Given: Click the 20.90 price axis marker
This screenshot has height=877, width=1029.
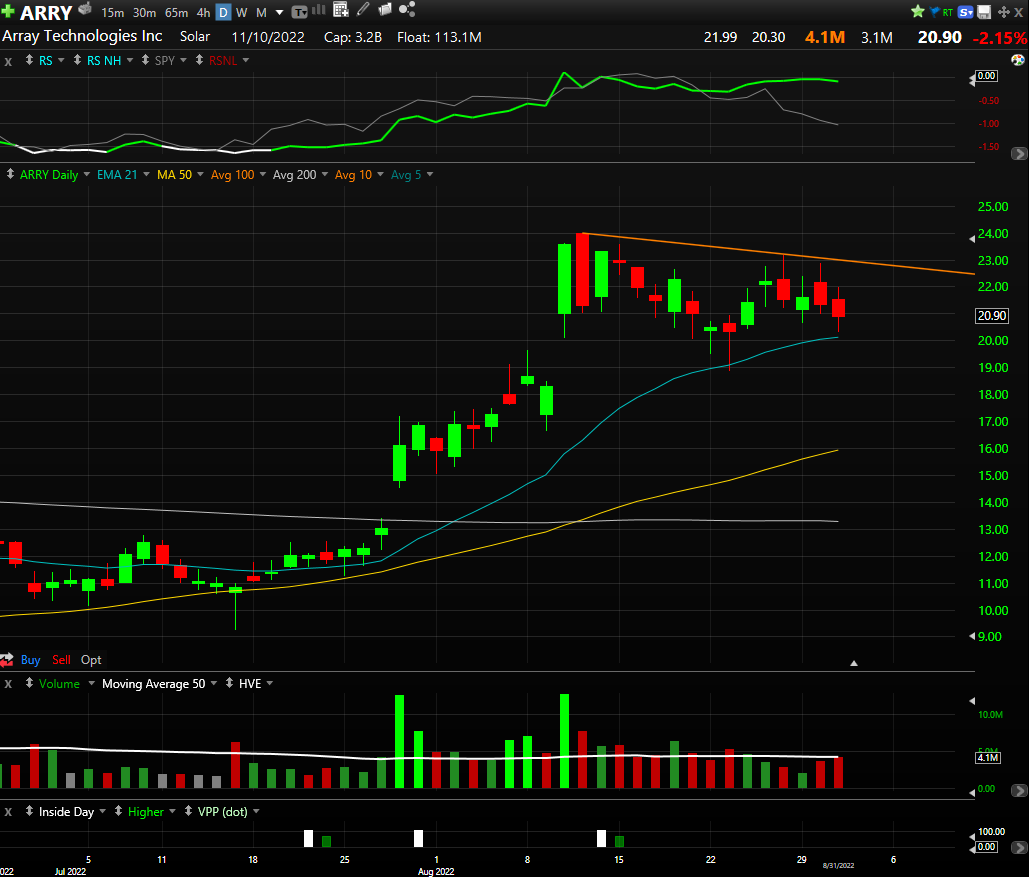Looking at the screenshot, I should tap(992, 315).
